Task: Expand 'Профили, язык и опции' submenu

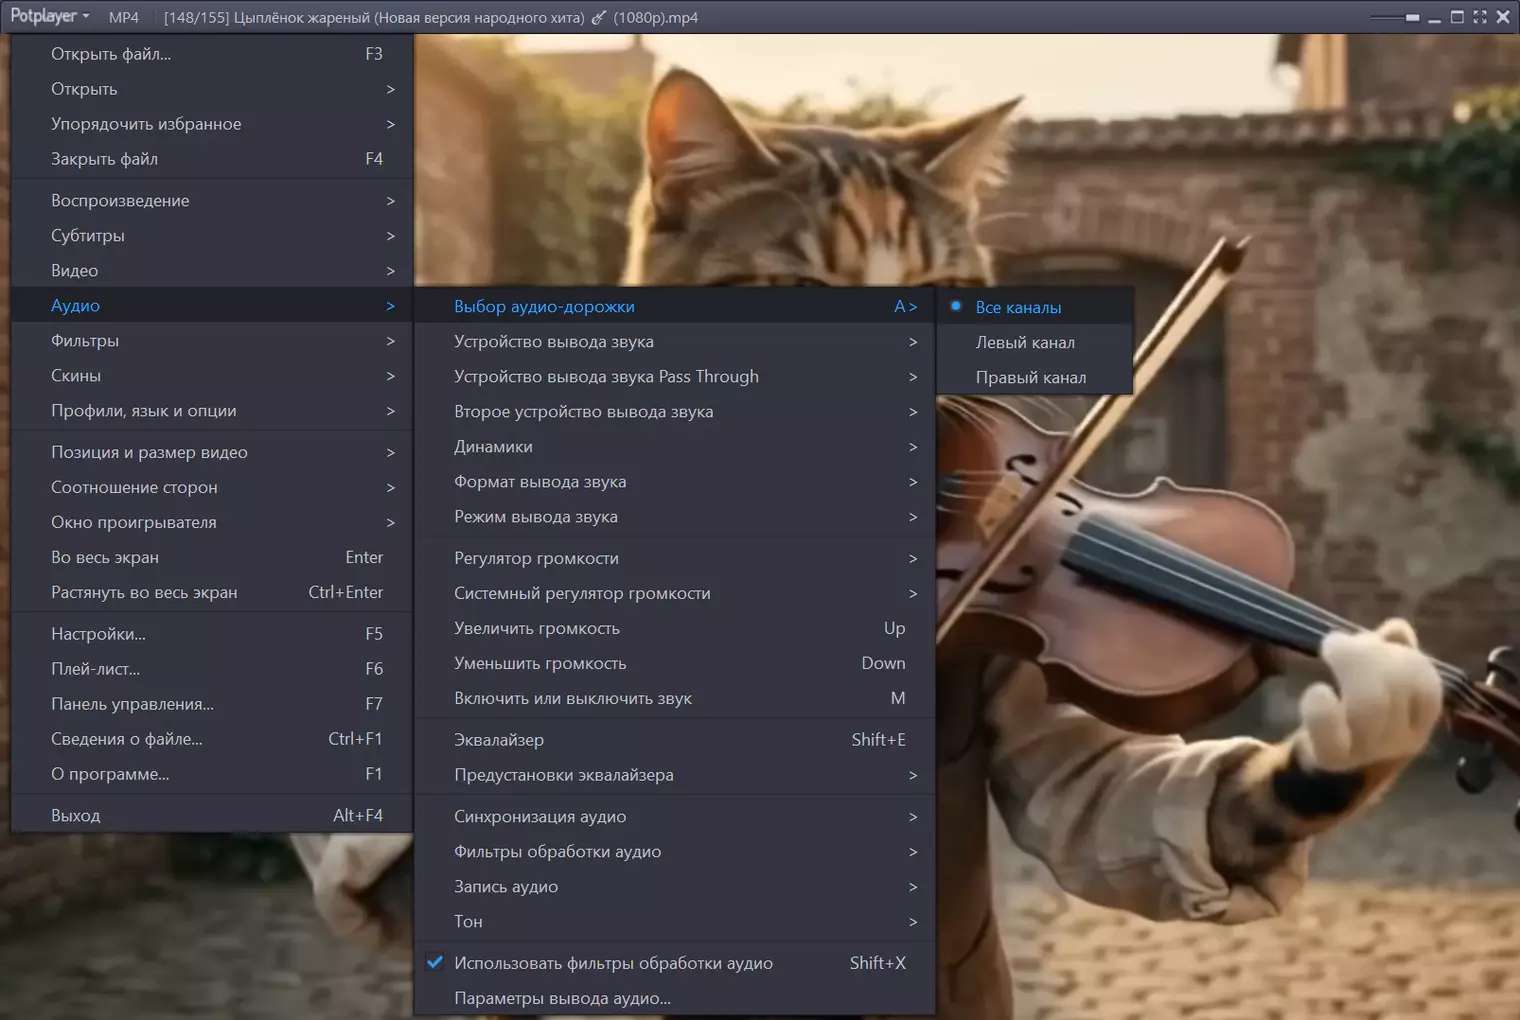Action: click(x=212, y=411)
